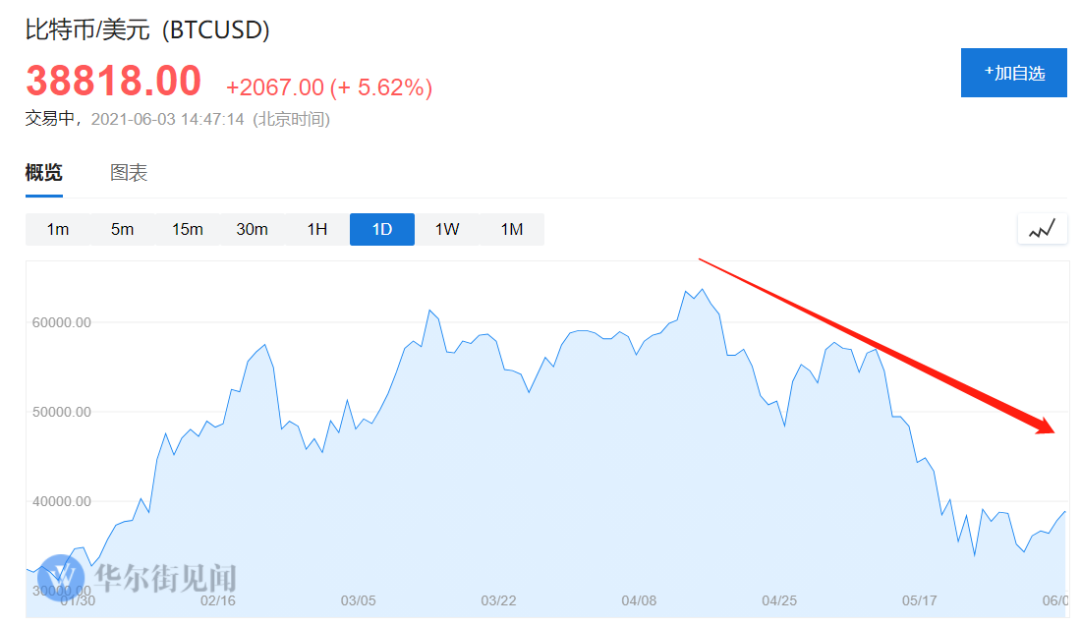The height and width of the screenshot is (626, 1080).
Task: Click the 60000.00 price axis label
Action: (62, 323)
